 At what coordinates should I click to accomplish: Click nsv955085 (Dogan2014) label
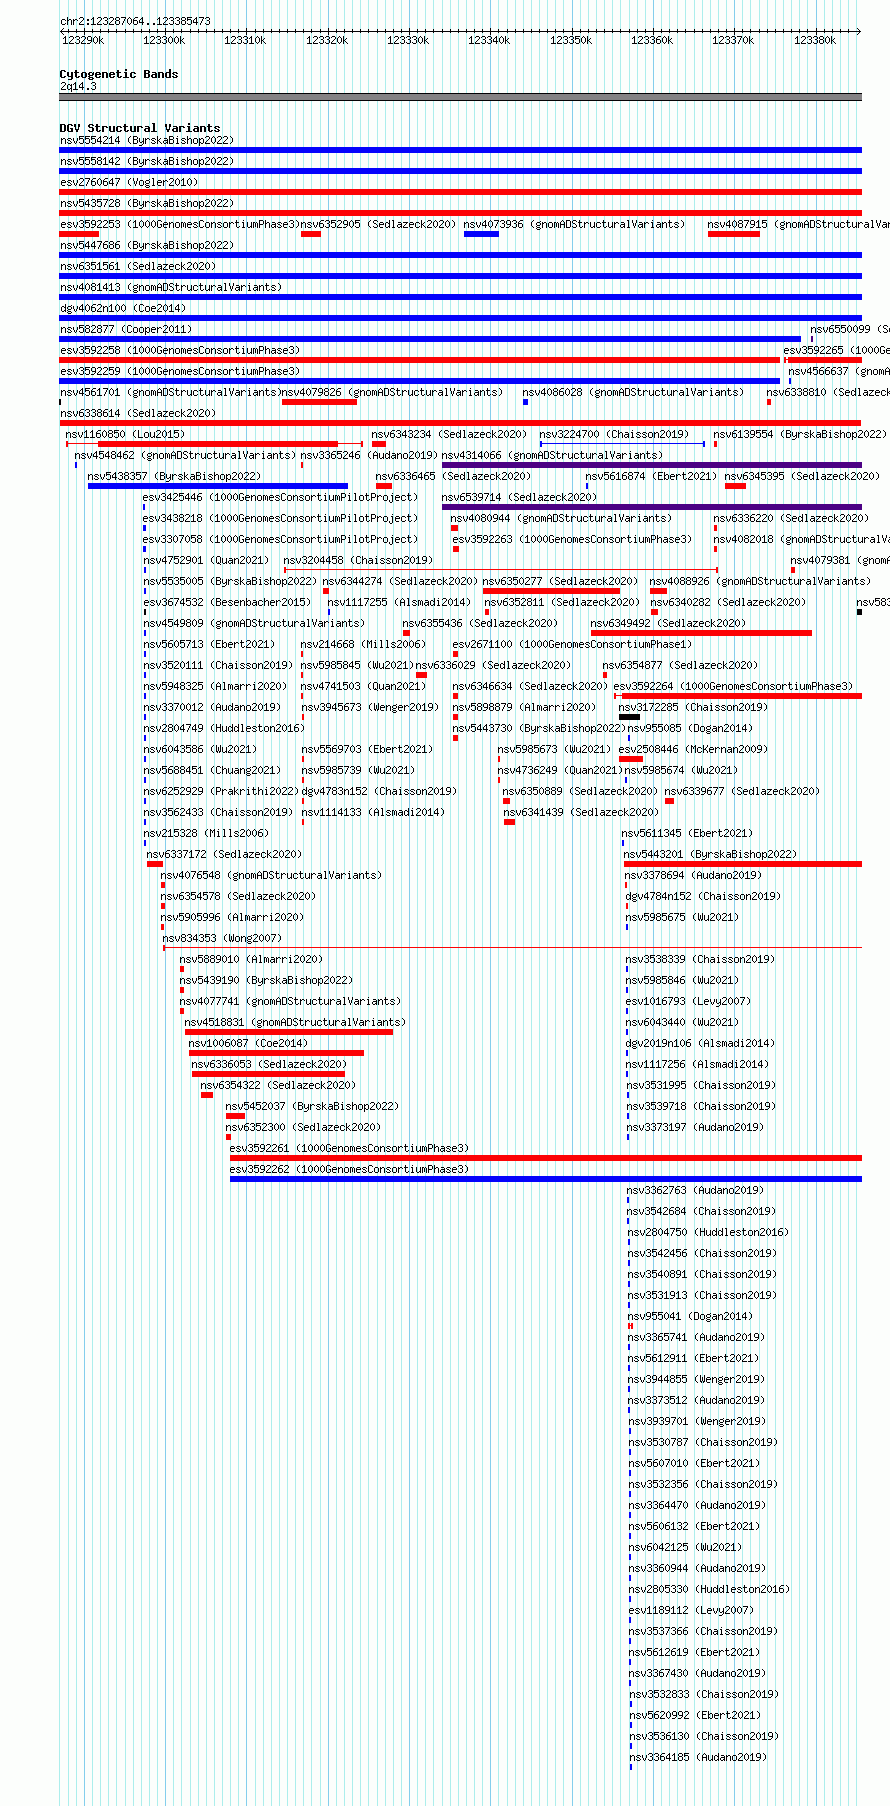point(690,729)
